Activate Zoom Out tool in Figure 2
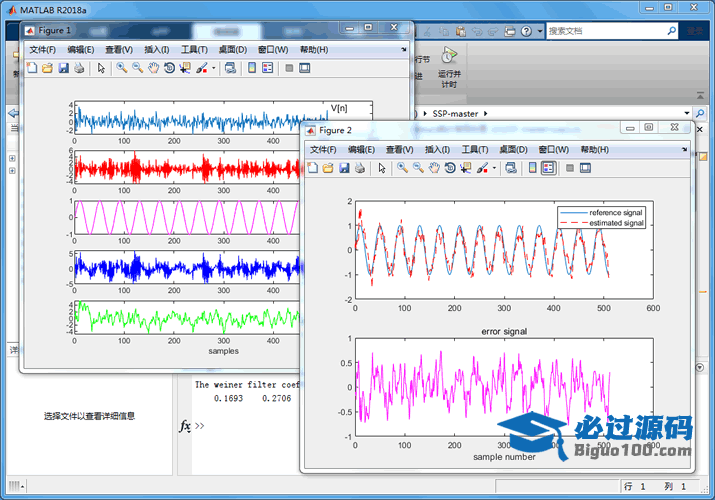 tap(418, 168)
